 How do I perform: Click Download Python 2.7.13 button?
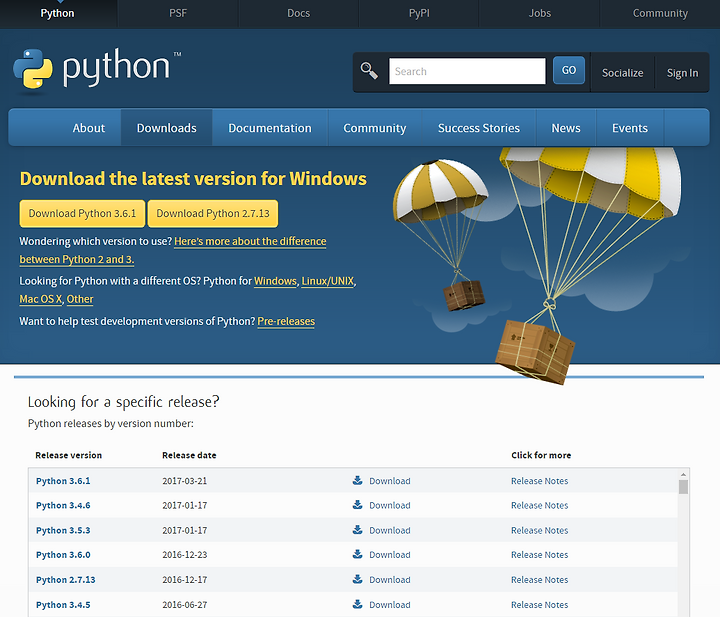(213, 213)
